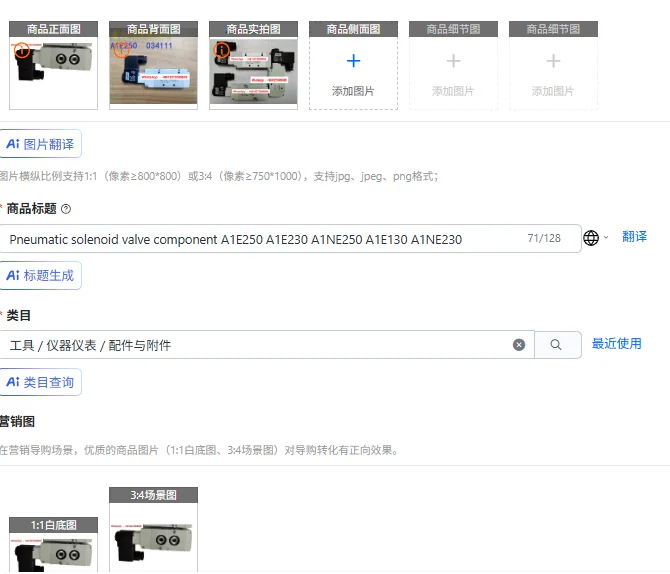Open the globe language dropdown
The image size is (670, 574).
(595, 238)
